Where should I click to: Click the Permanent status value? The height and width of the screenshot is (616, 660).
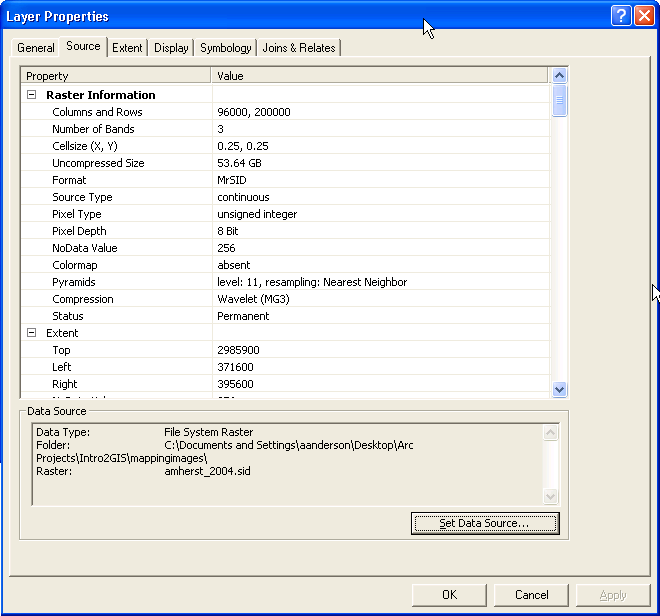[x=243, y=316]
